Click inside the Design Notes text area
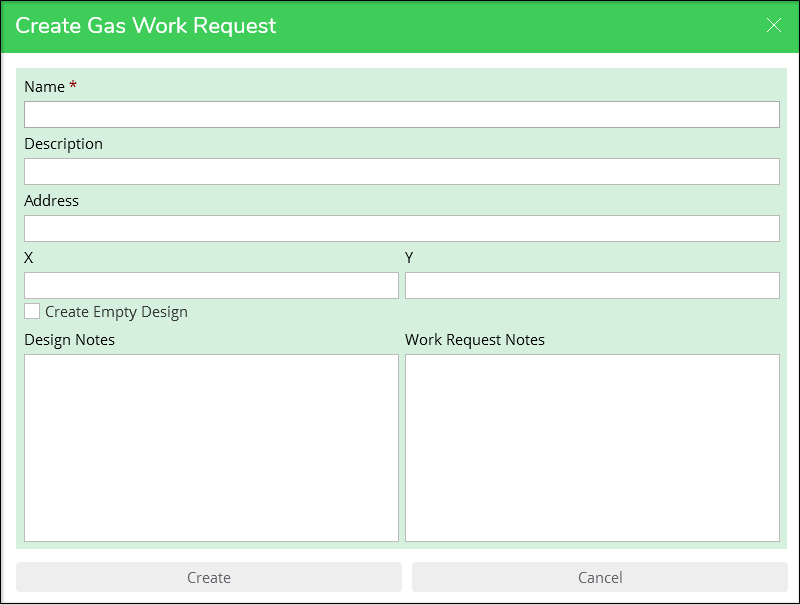800x605 pixels. tap(211, 448)
